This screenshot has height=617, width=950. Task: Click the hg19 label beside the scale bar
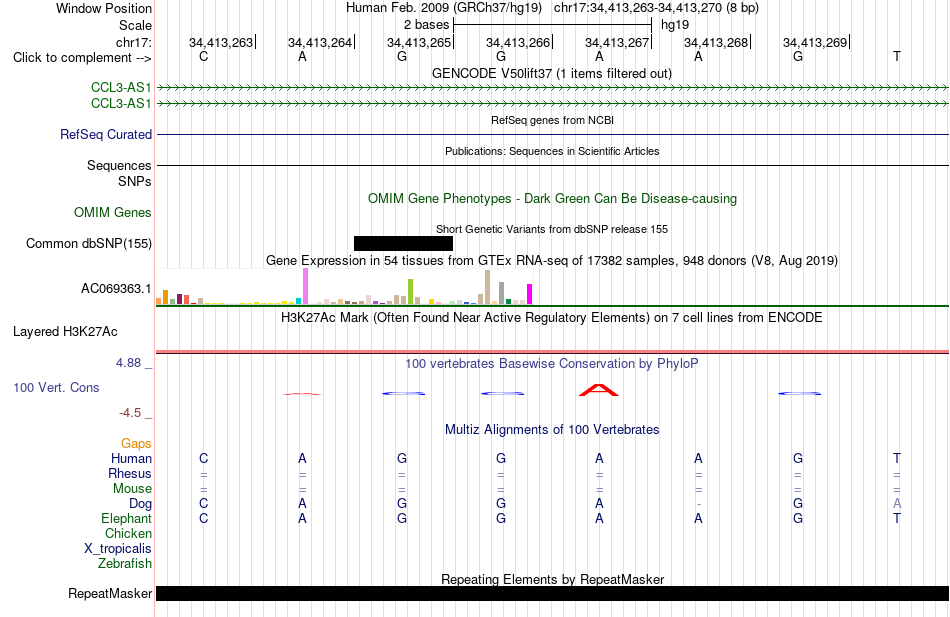(675, 25)
